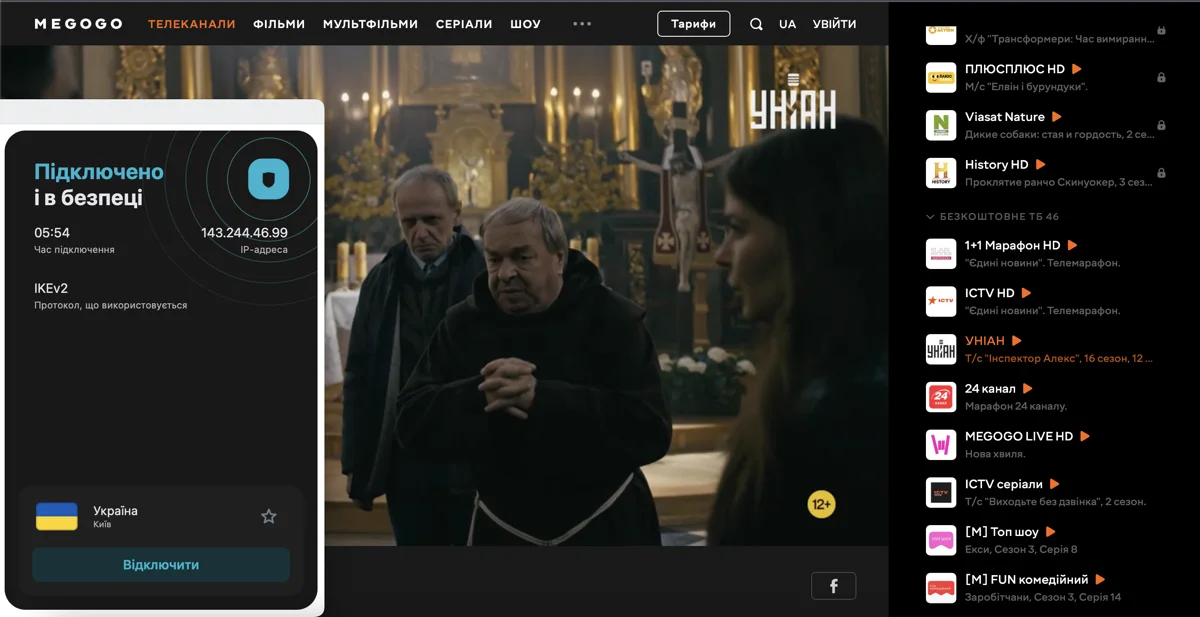Image resolution: width=1200 pixels, height=617 pixels.
Task: Click "Заробітчани, Сезон 3, Серія 14" text
Action: pyautogui.click(x=1043, y=597)
